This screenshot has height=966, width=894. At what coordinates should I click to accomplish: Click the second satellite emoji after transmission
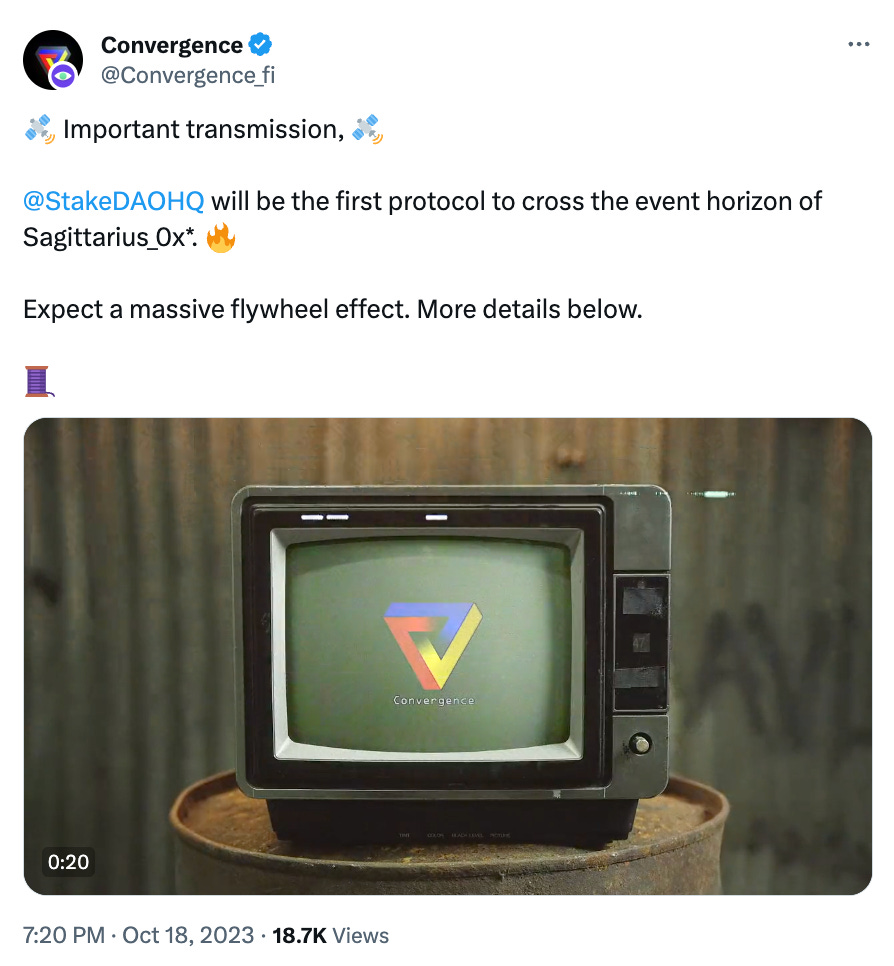pyautogui.click(x=367, y=129)
